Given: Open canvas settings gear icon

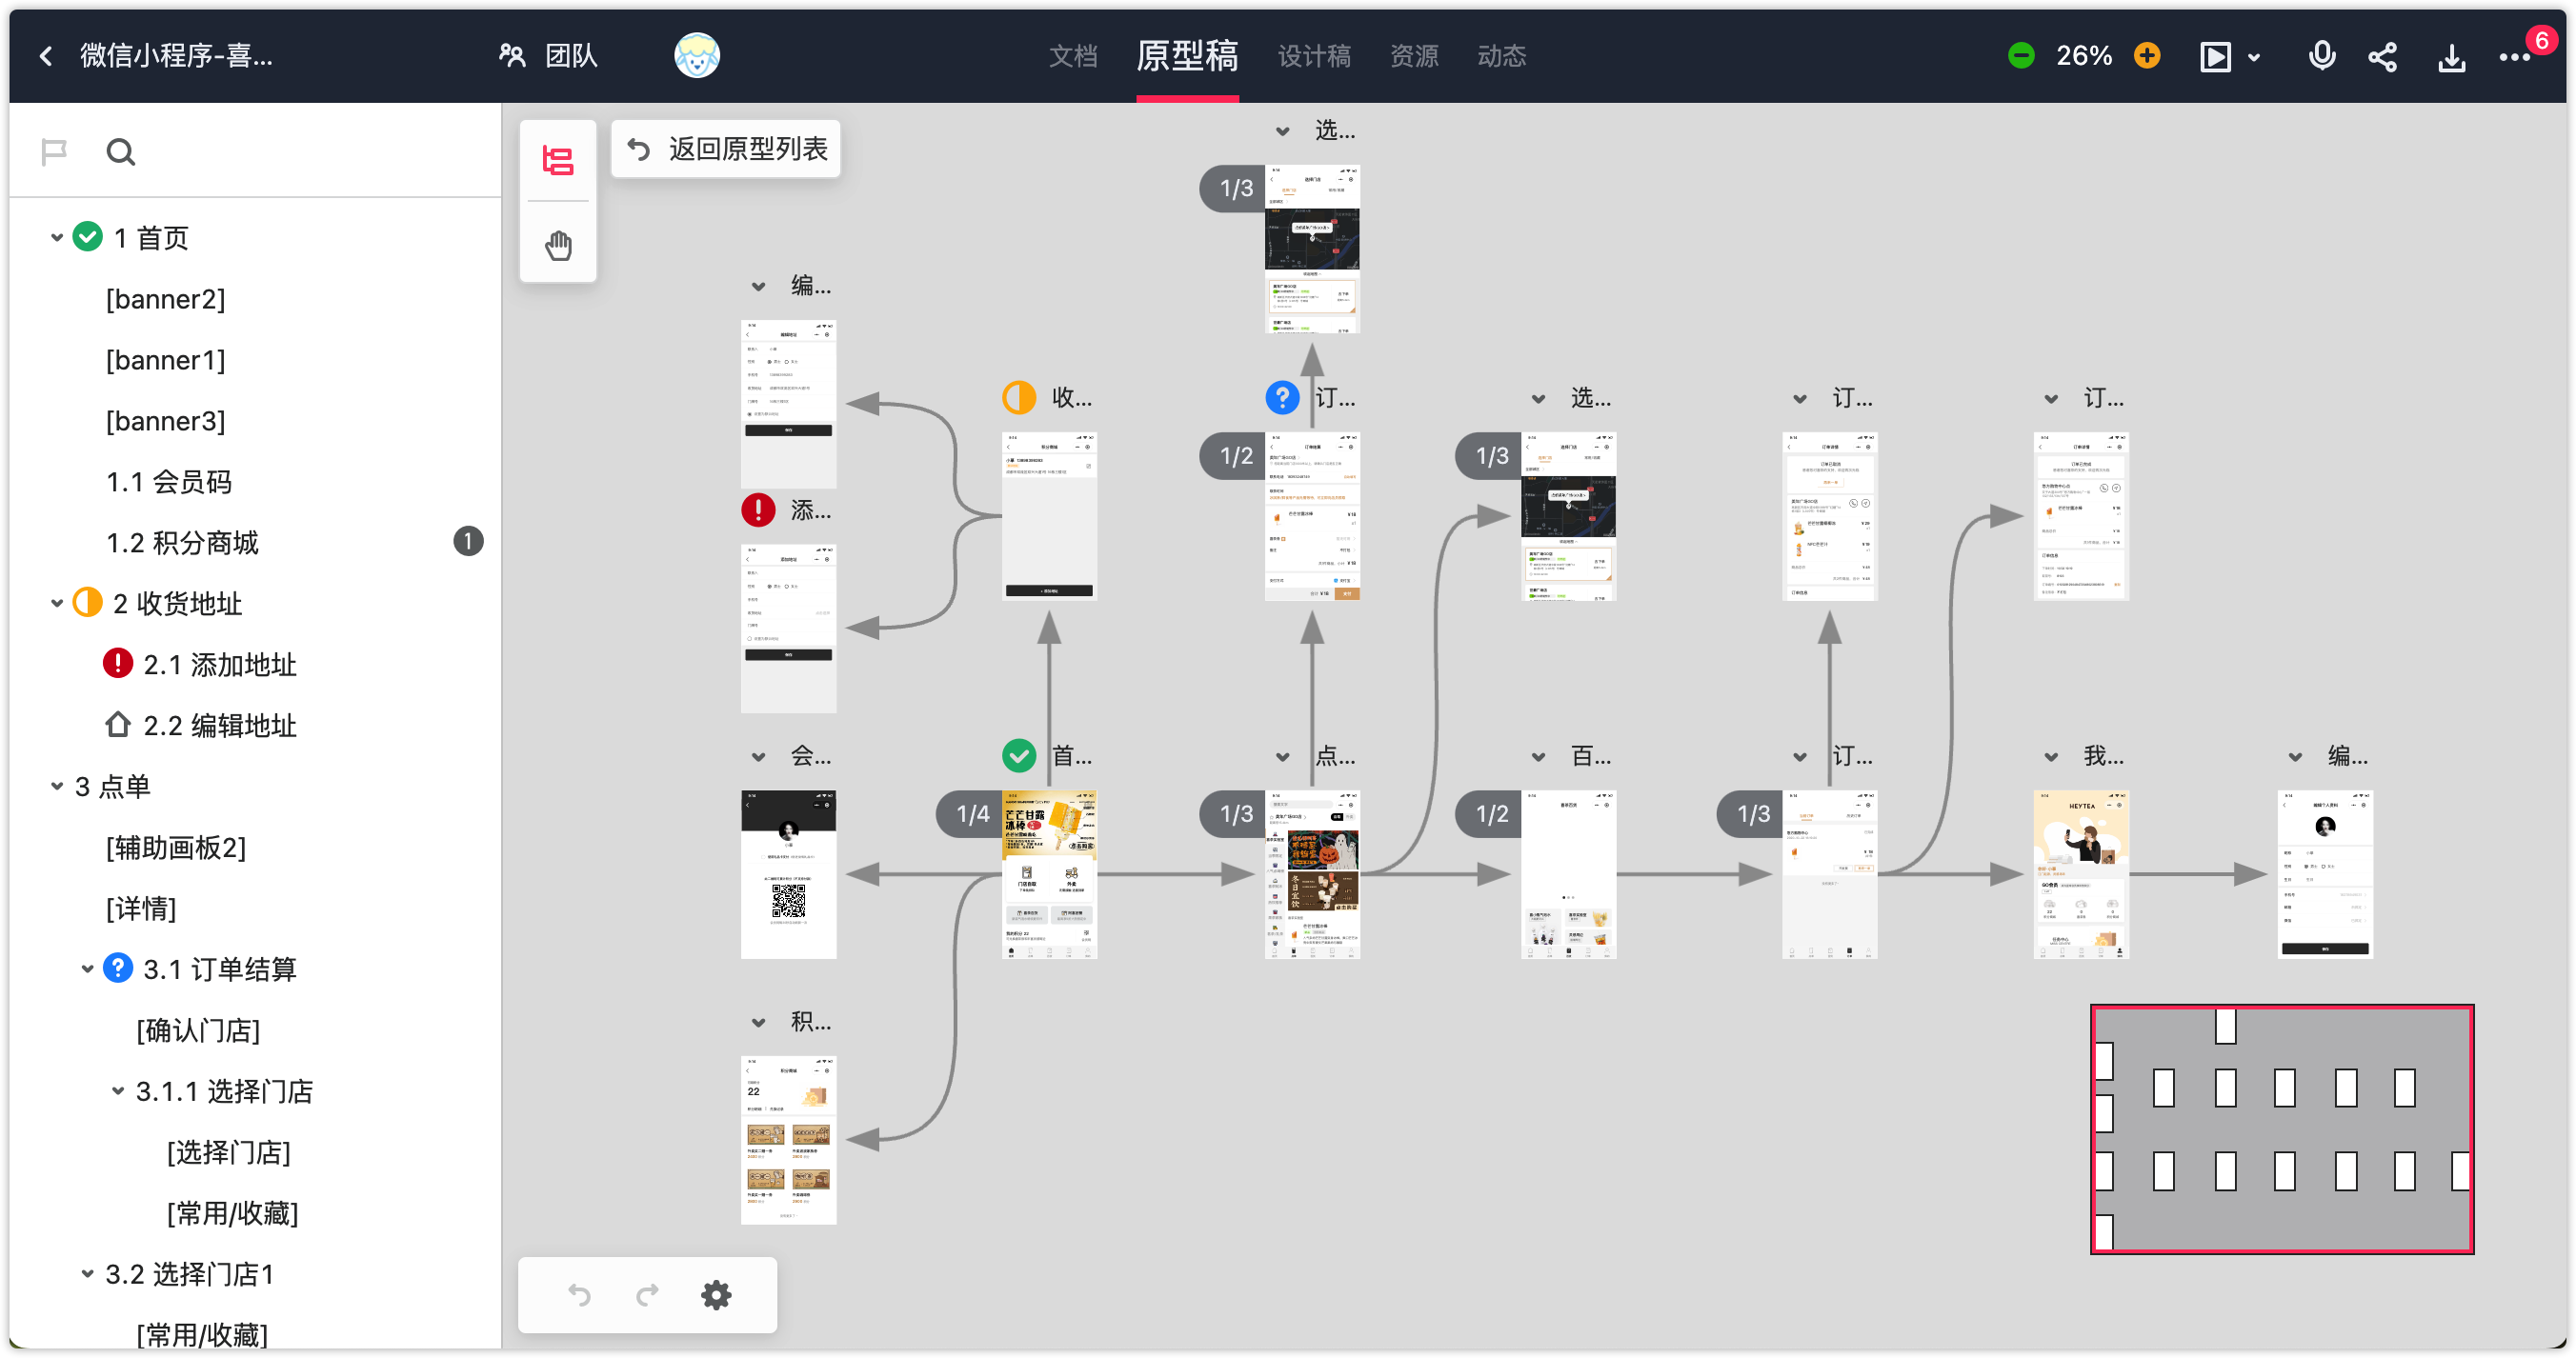Looking at the screenshot, I should [x=716, y=1295].
